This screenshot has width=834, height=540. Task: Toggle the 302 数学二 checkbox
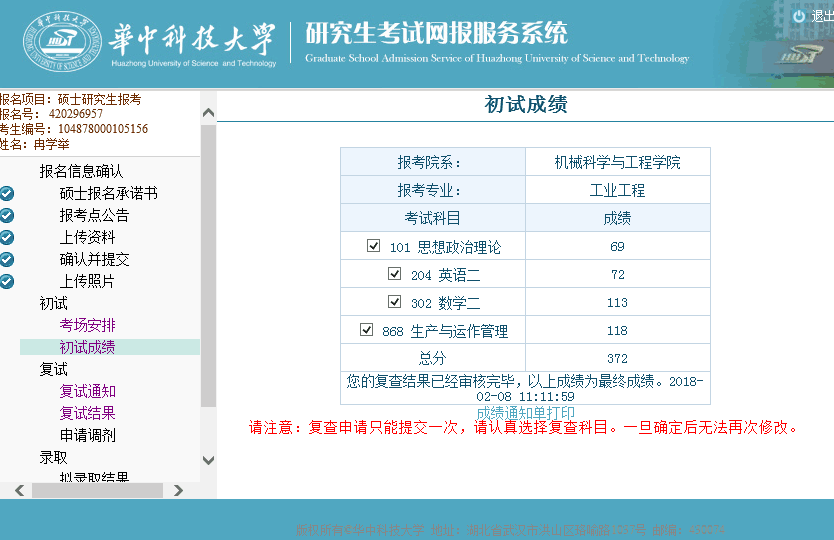pos(395,302)
